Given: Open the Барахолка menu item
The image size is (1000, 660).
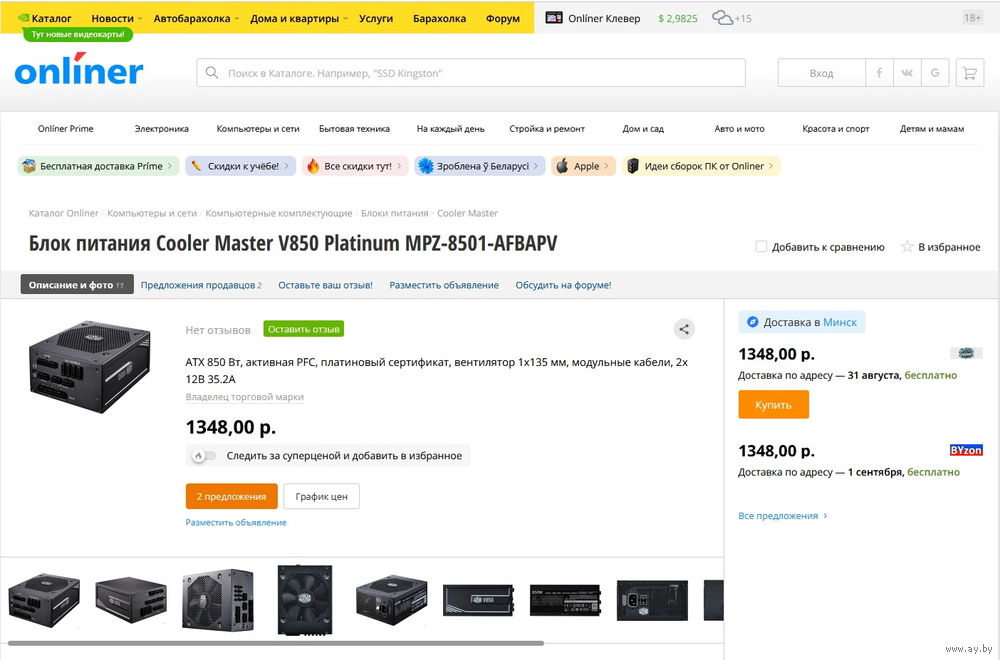Looking at the screenshot, I should point(439,18).
